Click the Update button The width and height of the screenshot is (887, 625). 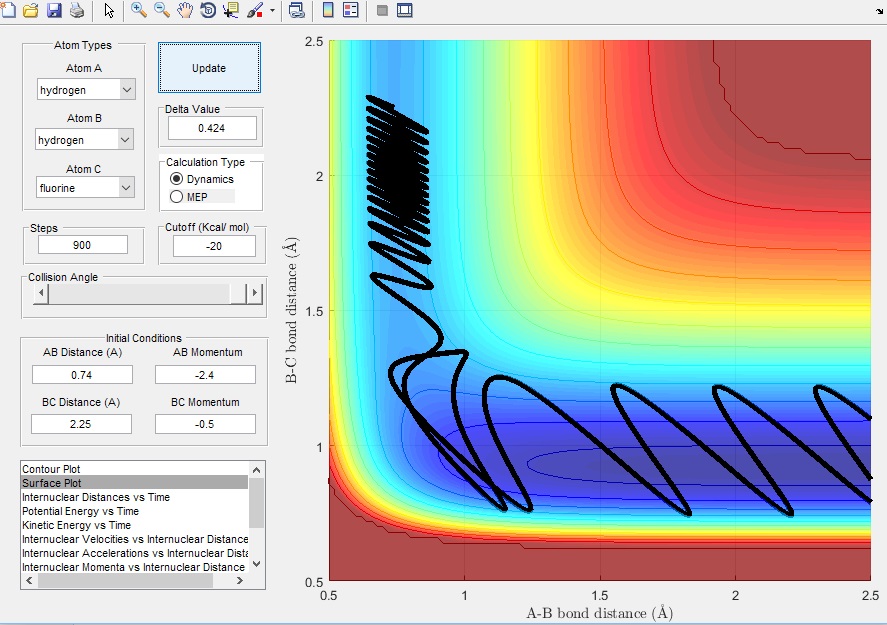pos(209,68)
